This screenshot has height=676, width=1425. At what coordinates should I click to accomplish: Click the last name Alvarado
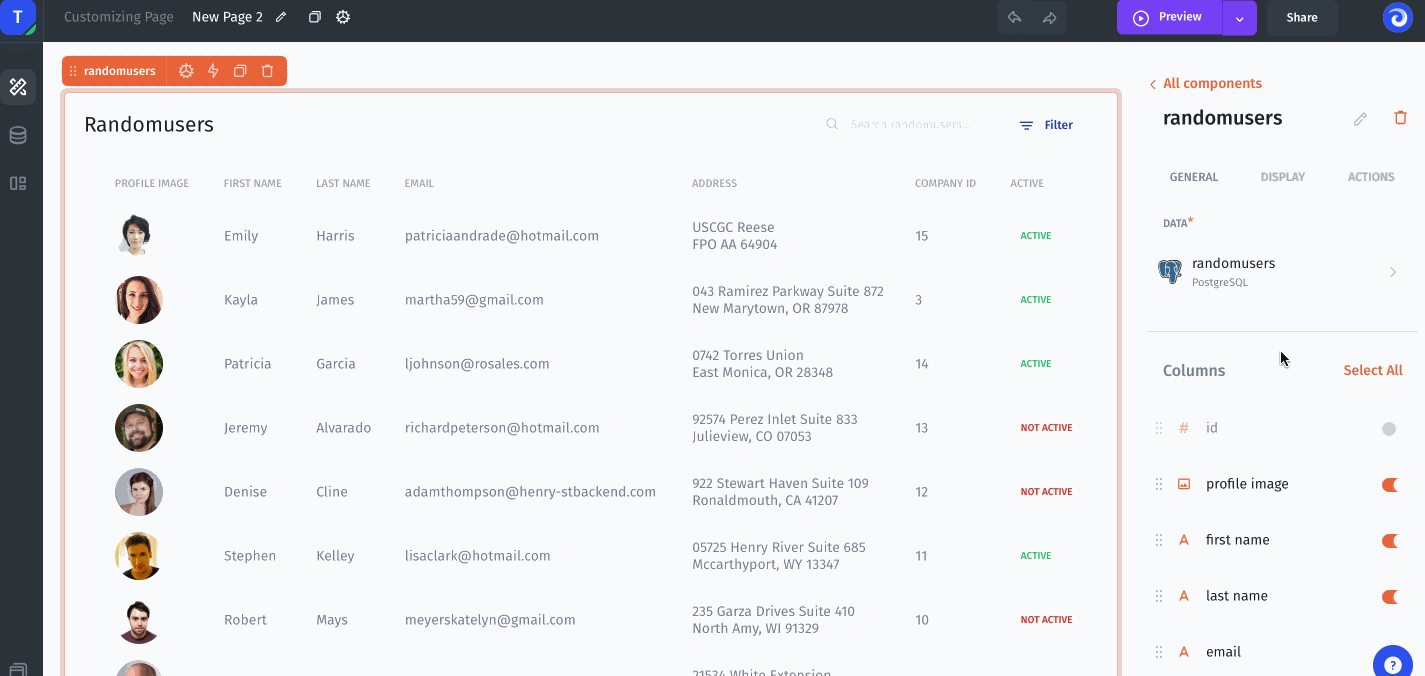point(343,428)
